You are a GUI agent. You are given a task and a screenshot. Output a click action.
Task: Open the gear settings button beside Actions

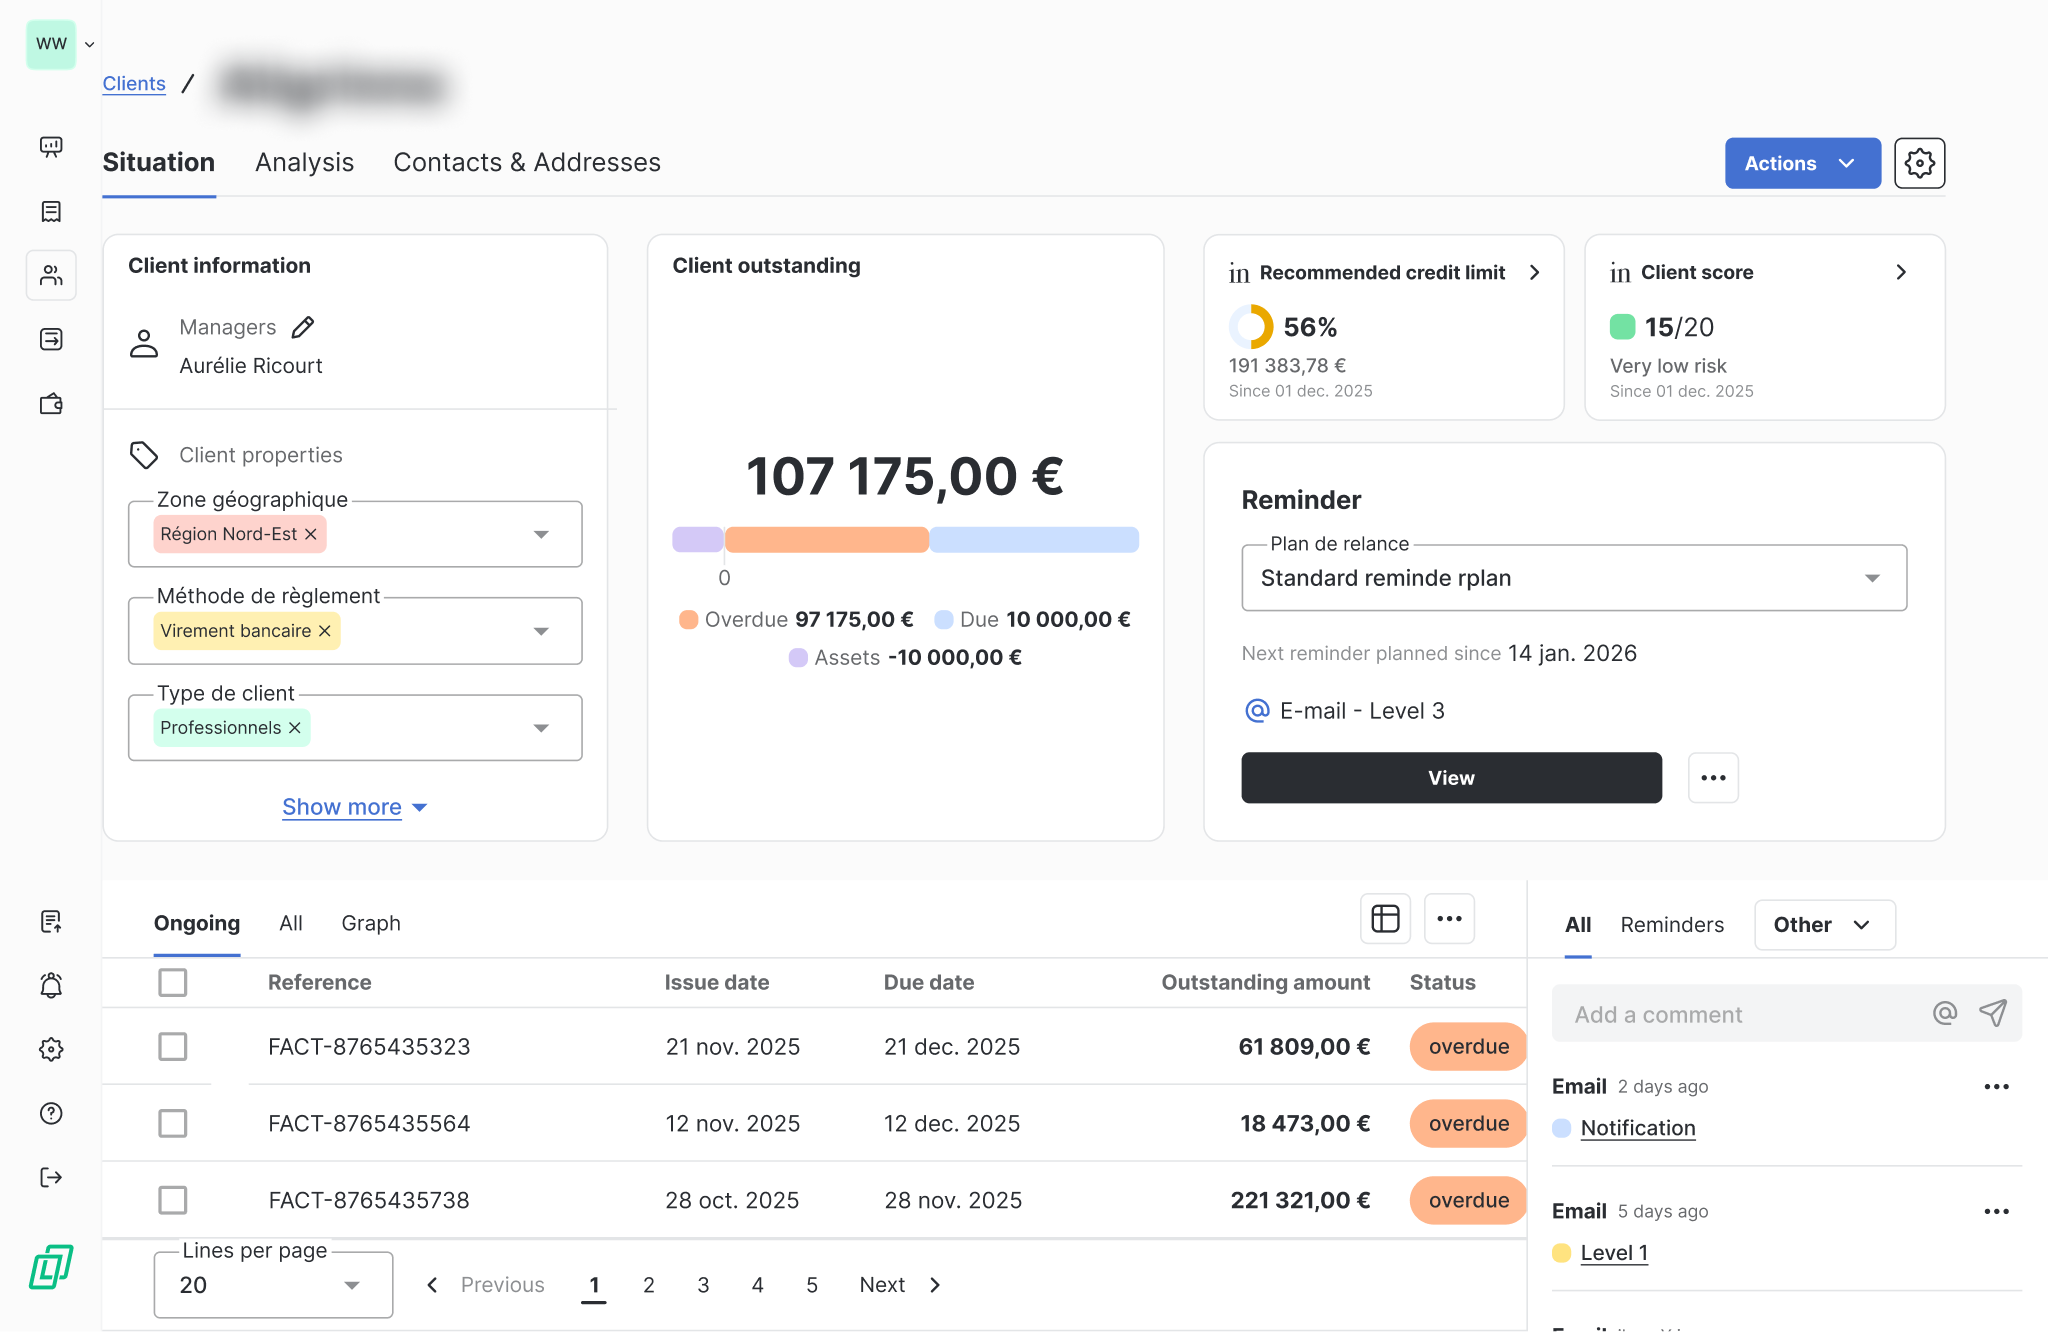pyautogui.click(x=1918, y=163)
